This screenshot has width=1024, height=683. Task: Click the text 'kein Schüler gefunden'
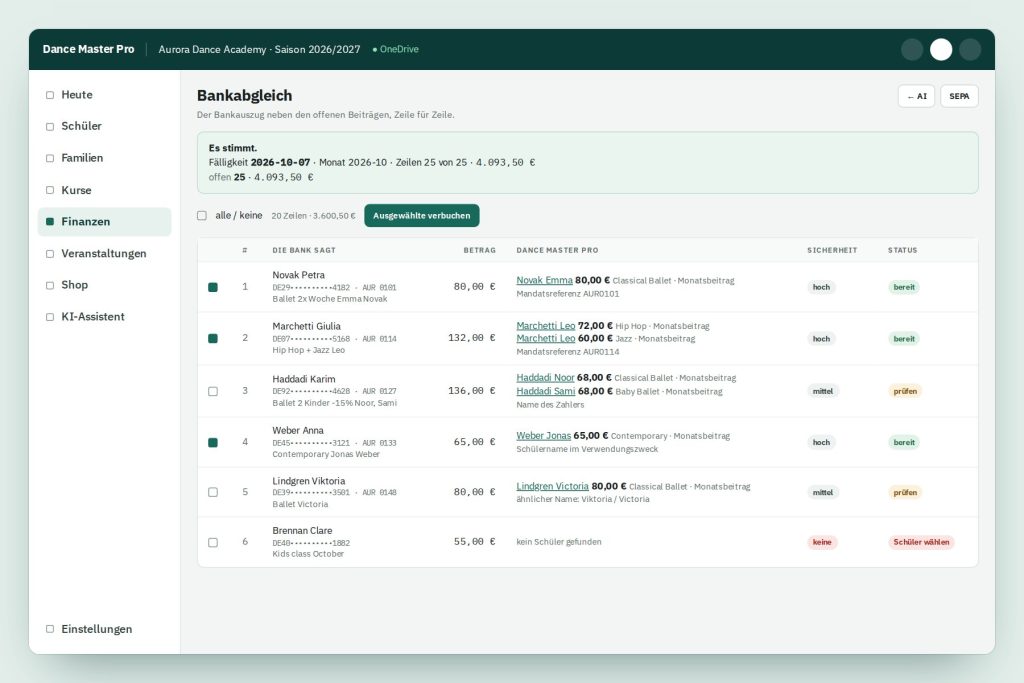click(559, 542)
